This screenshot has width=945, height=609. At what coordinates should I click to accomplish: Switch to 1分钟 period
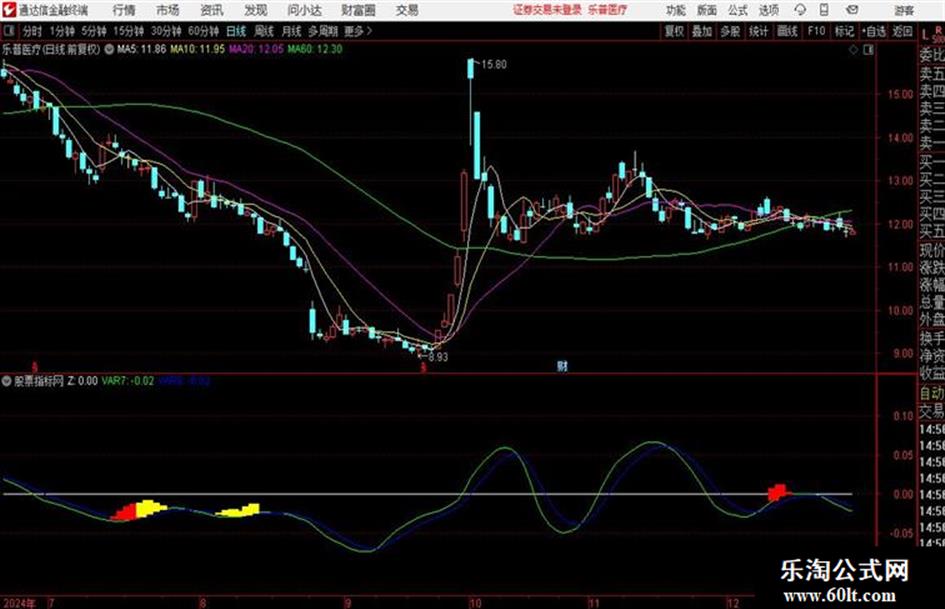point(61,31)
